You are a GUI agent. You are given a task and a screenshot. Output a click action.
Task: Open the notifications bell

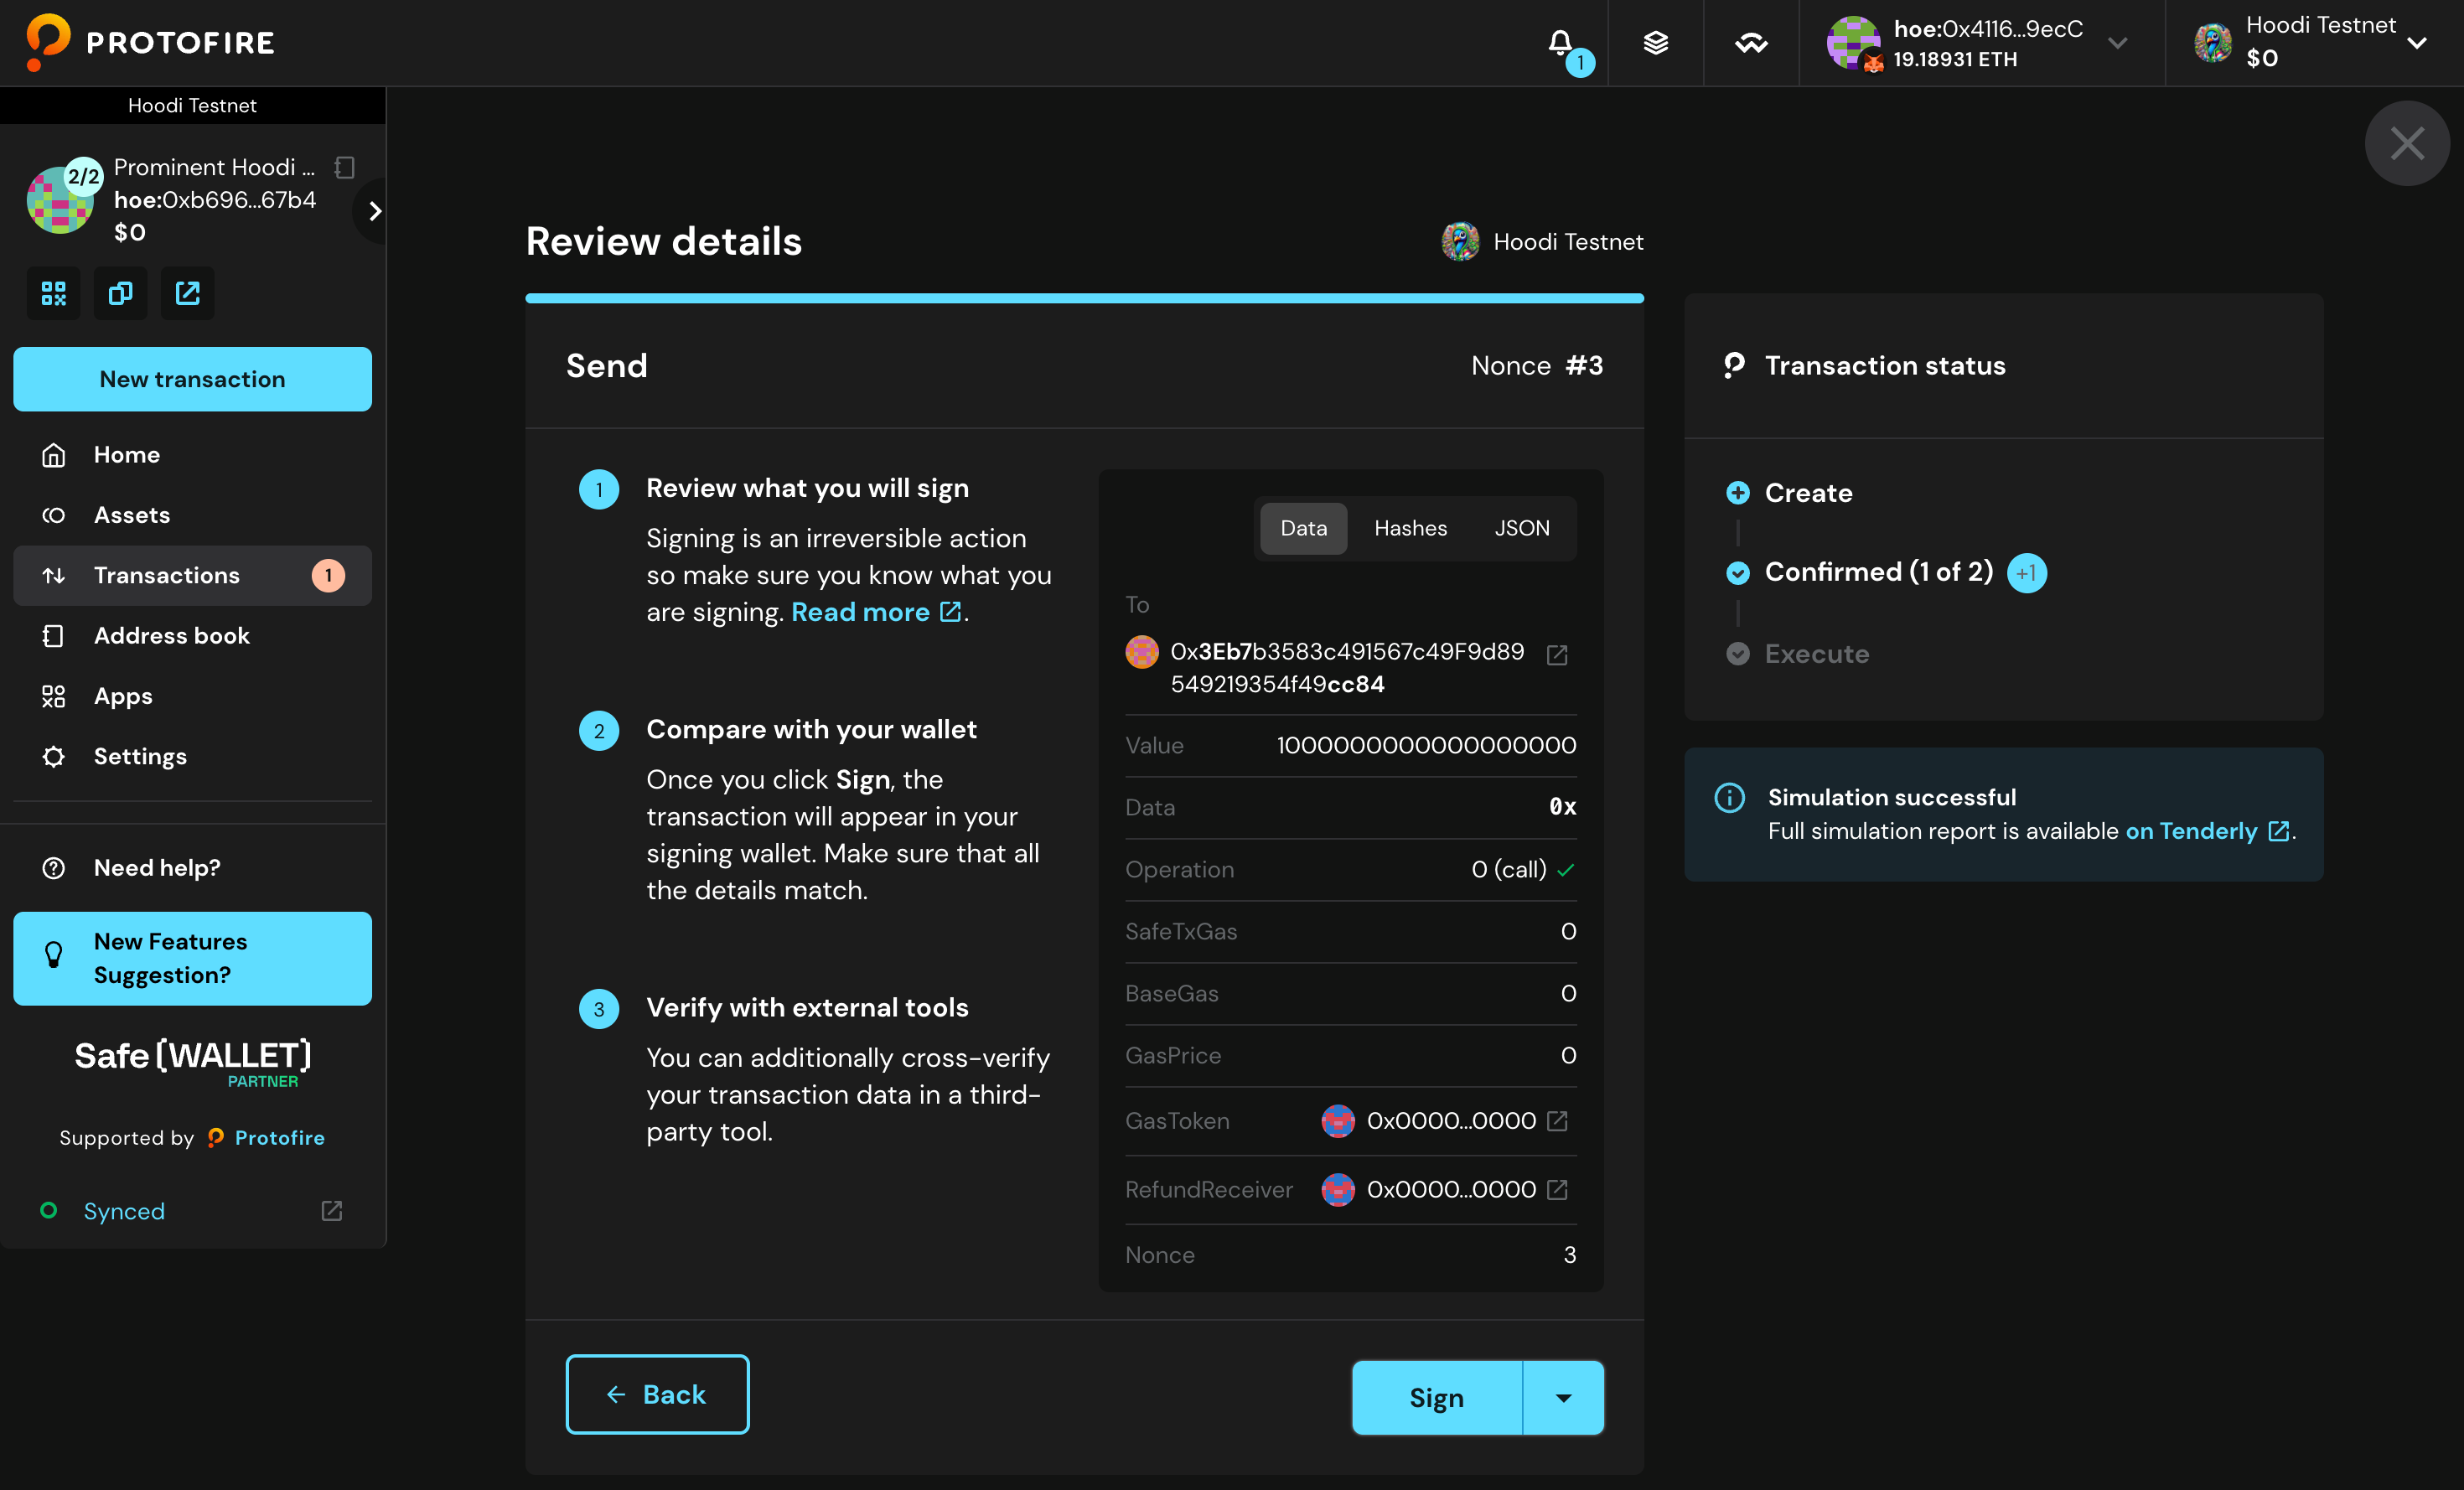click(x=1560, y=43)
